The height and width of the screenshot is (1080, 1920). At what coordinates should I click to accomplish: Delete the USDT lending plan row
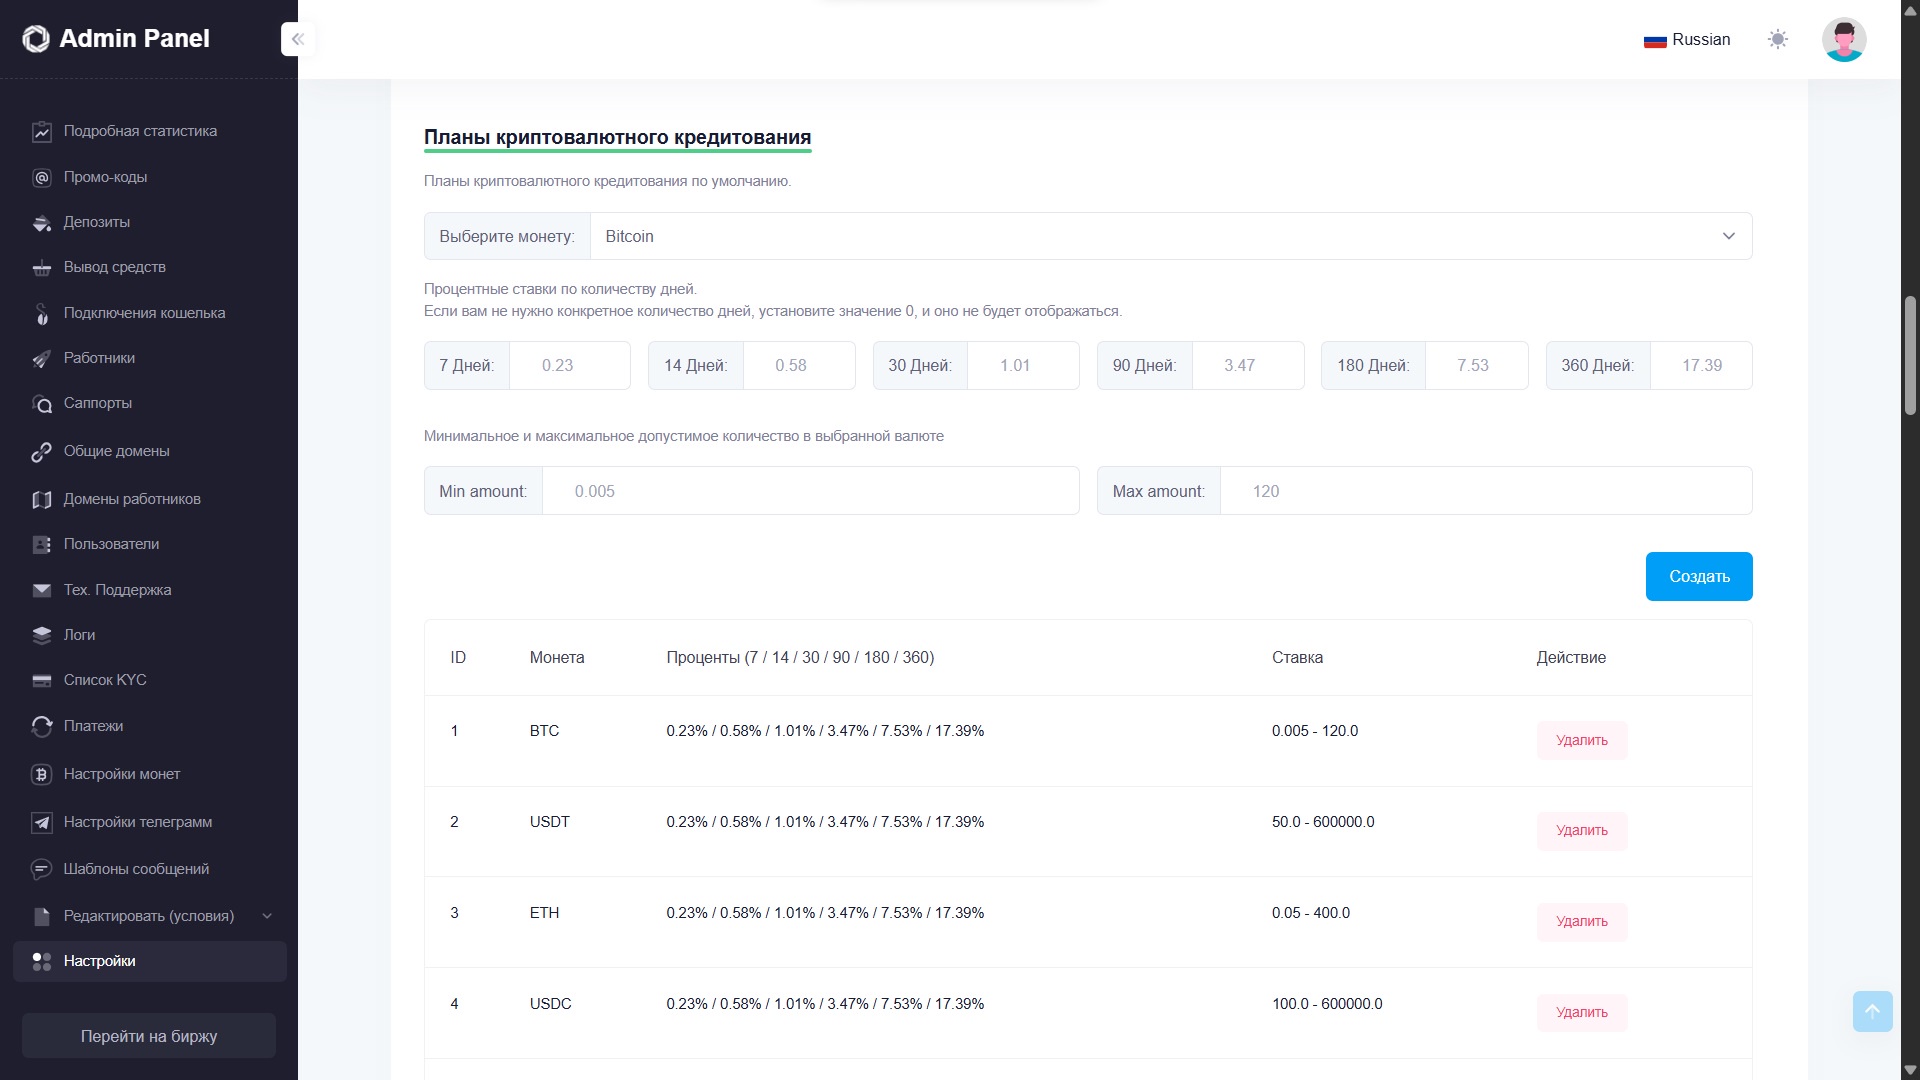tap(1581, 830)
